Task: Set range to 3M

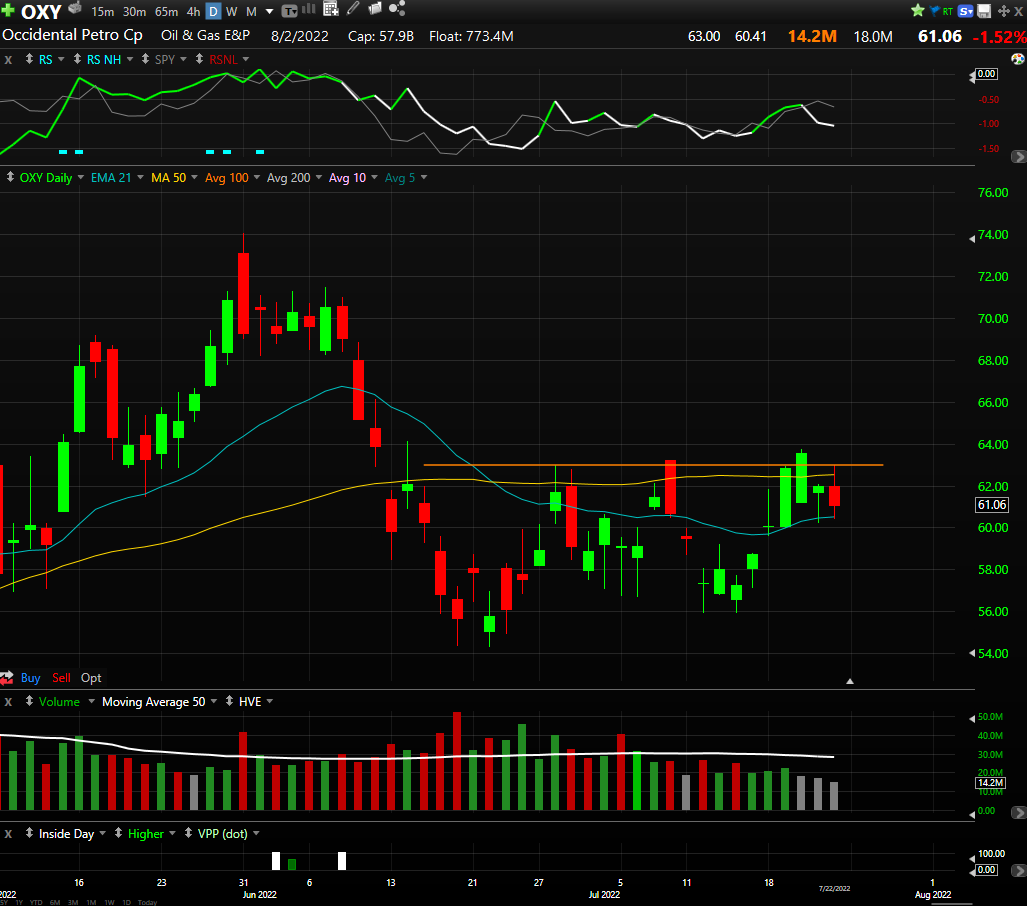Action: click(x=73, y=902)
